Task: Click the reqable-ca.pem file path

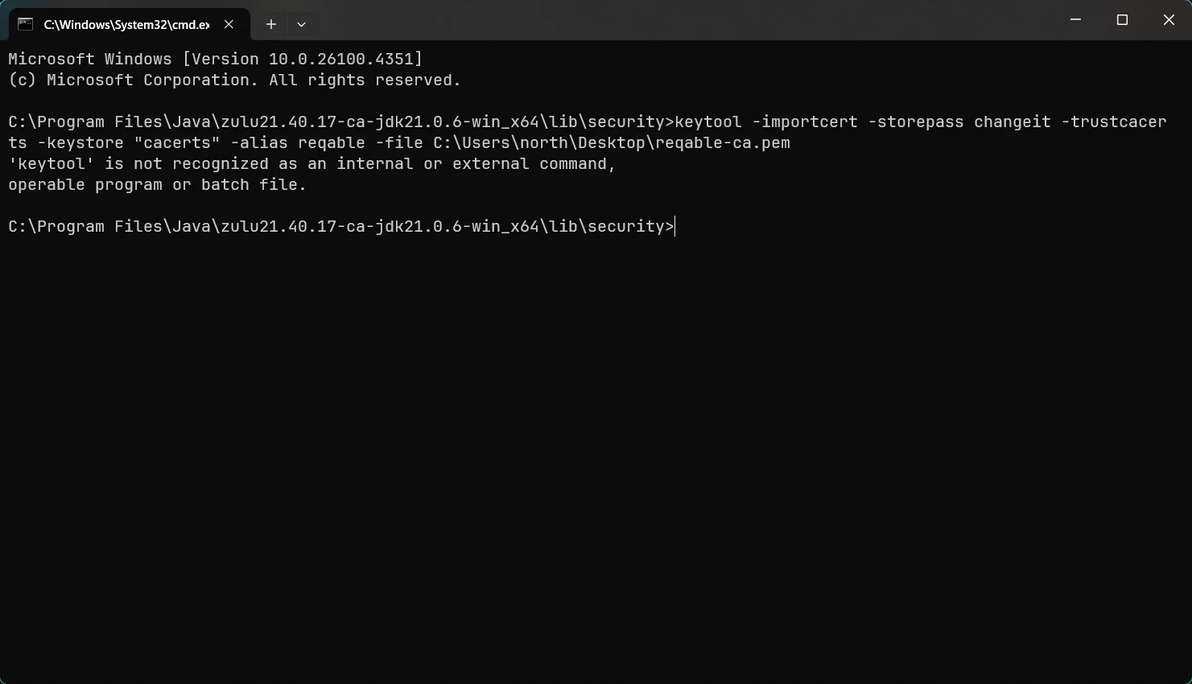Action: point(611,143)
